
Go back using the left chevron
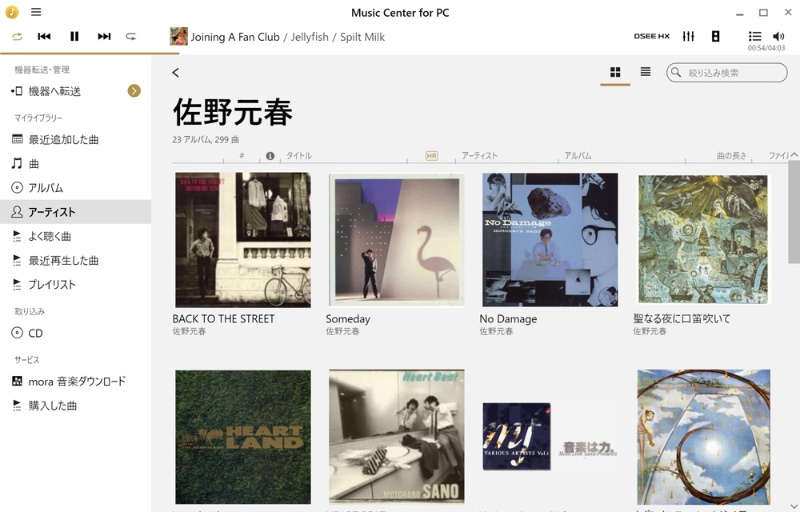176,72
